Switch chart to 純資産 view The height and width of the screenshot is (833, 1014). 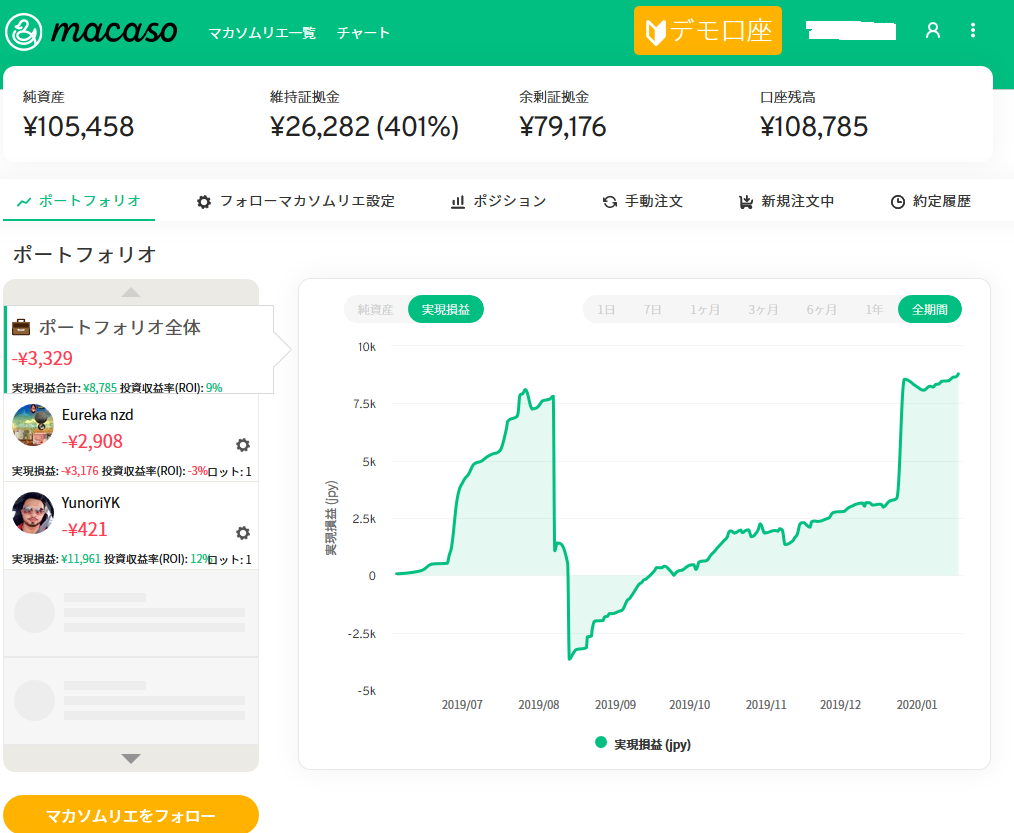(376, 310)
